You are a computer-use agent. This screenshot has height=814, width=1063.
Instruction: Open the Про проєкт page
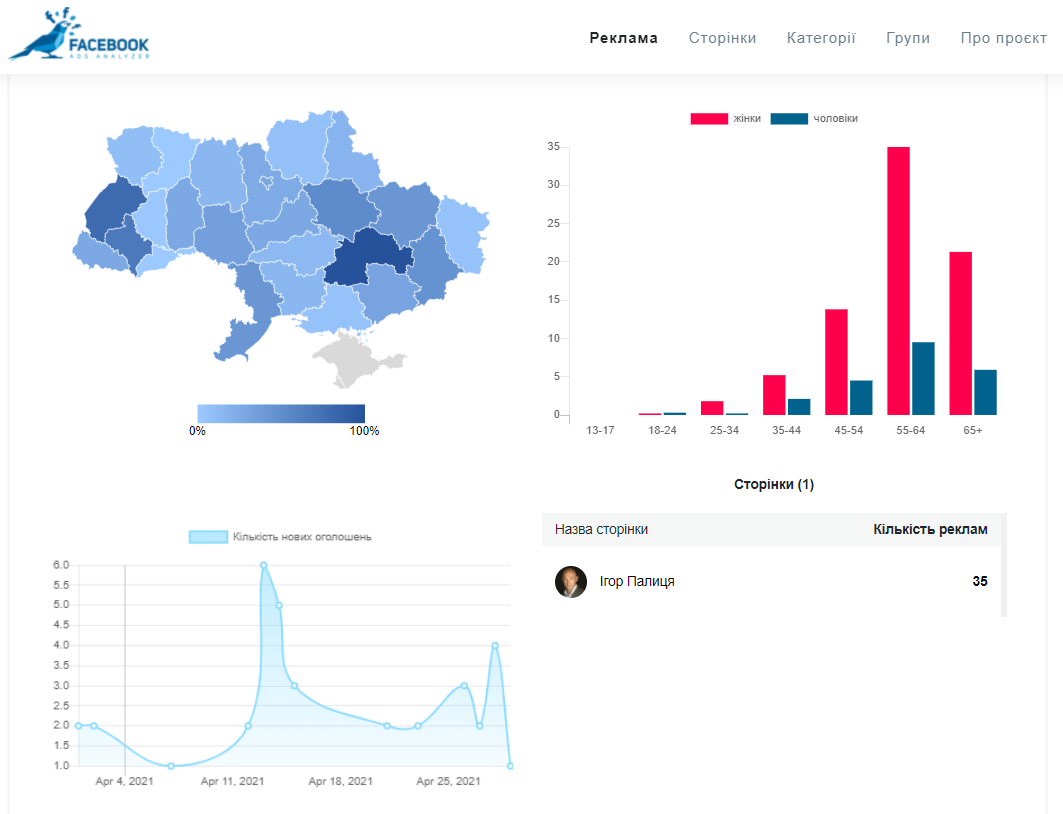[1004, 38]
